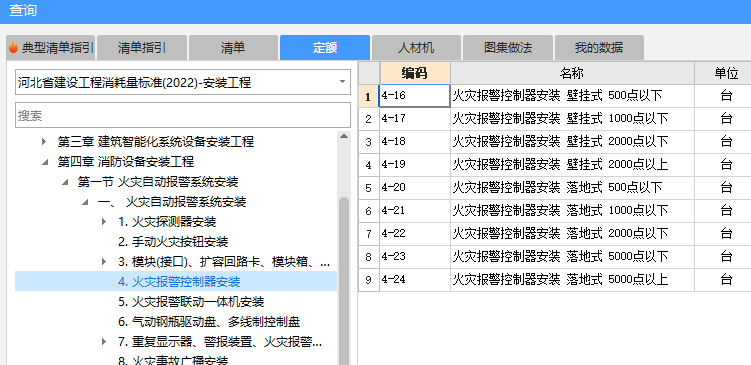Select 一、火灾自动报警系统安装 tree item
751x365 pixels.
172,202
